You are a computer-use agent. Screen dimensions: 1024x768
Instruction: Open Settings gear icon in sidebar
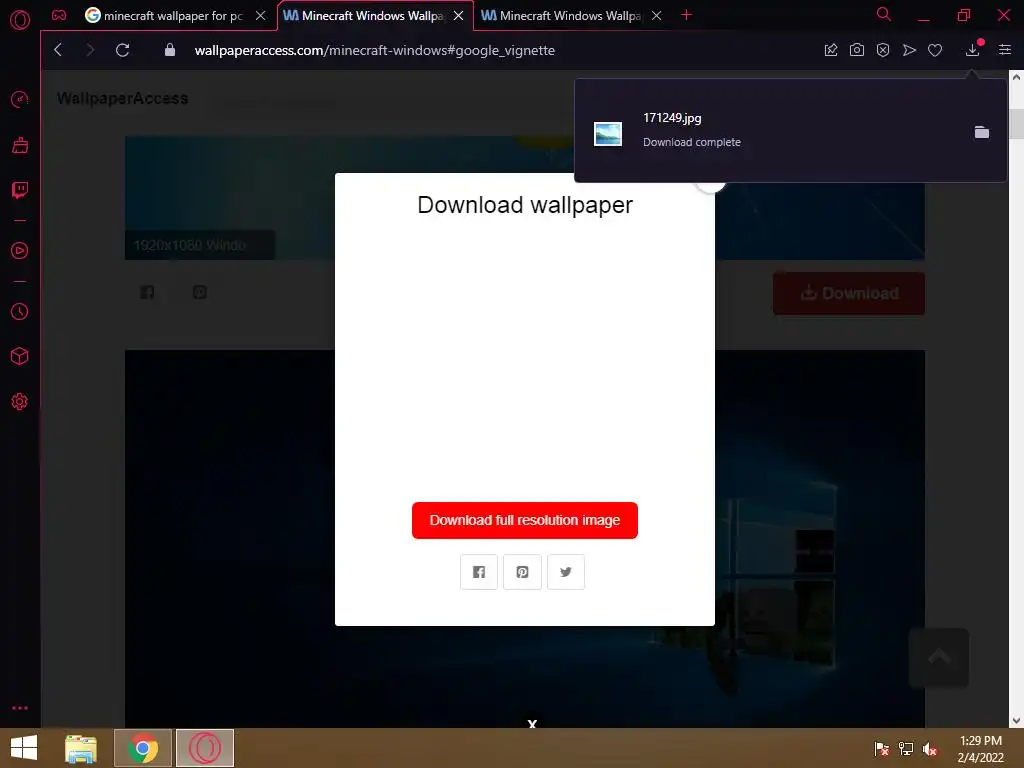20,402
